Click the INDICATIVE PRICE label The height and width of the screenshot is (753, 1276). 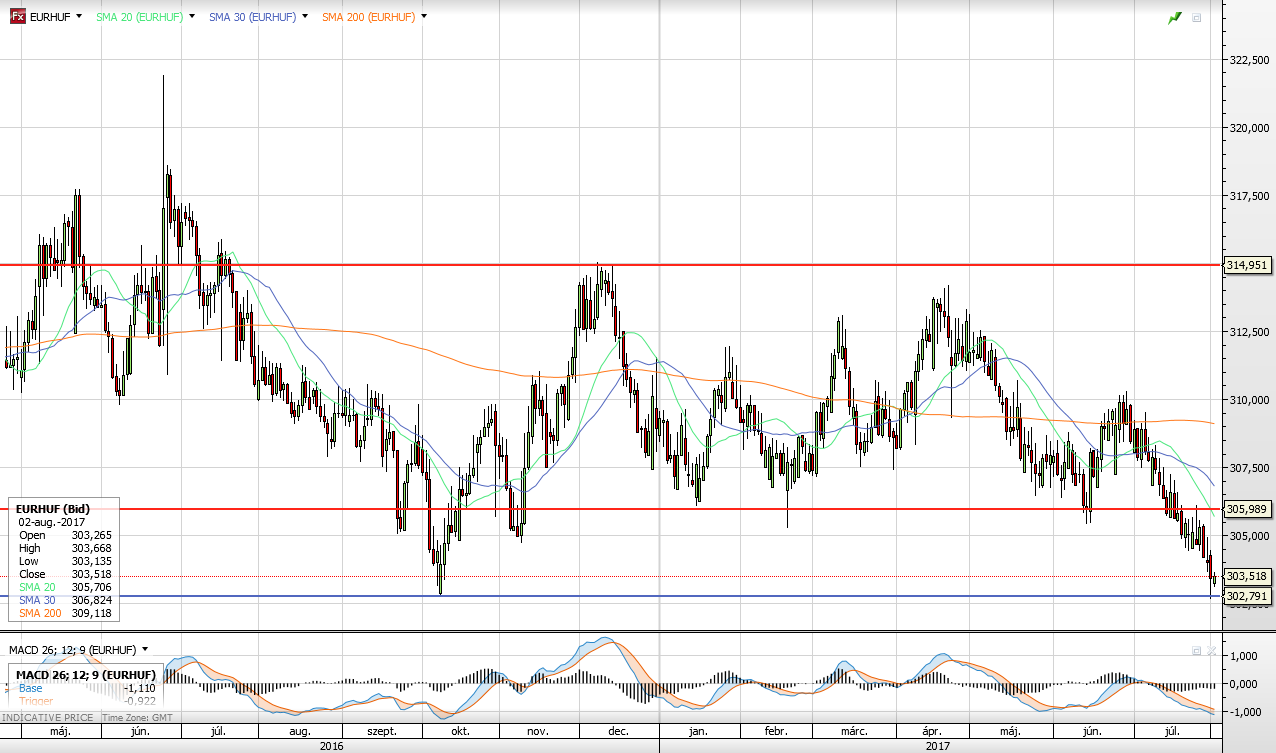click(x=48, y=718)
